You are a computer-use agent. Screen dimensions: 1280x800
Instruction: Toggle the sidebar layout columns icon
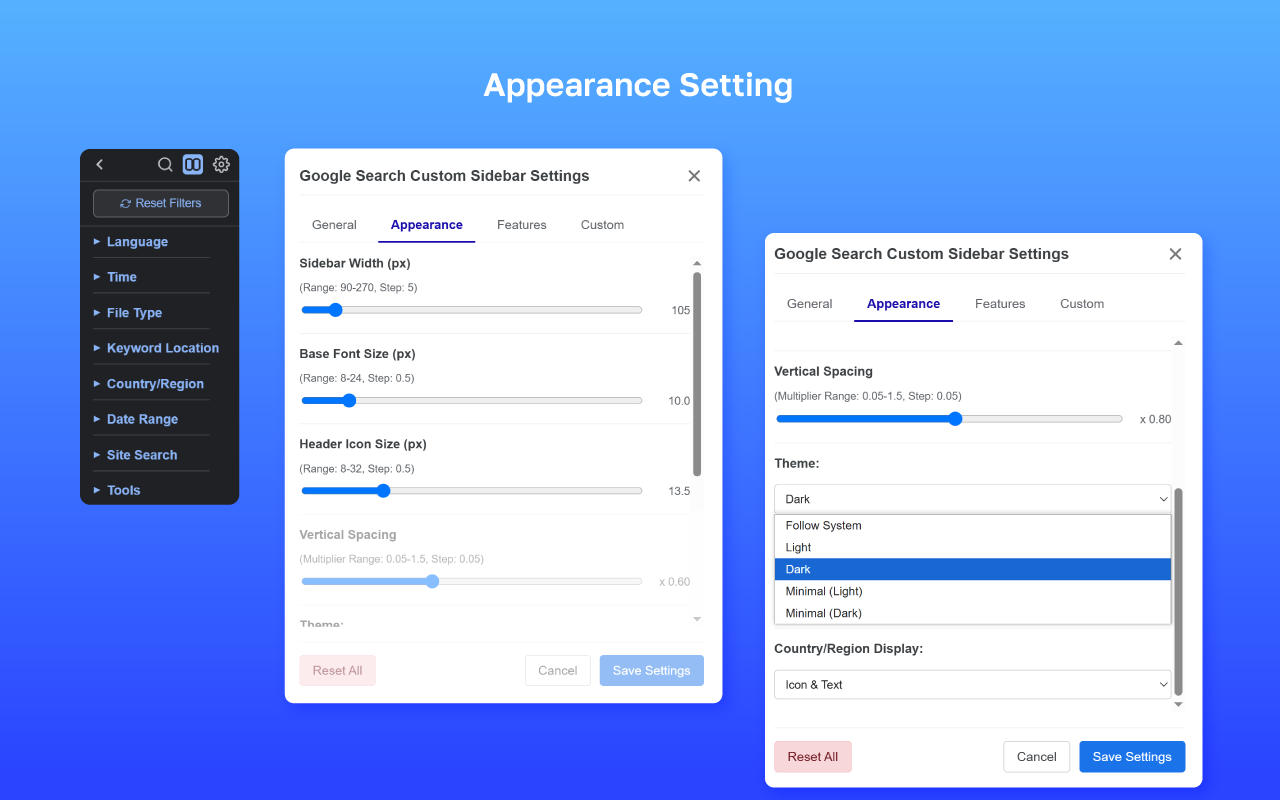coord(193,164)
